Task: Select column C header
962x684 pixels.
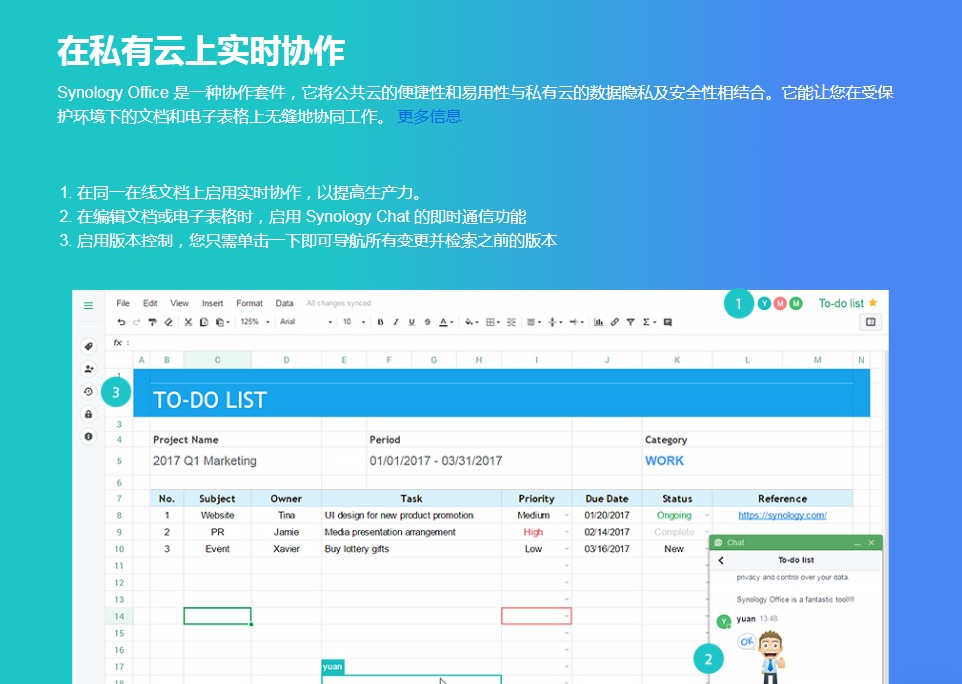Action: point(217,360)
